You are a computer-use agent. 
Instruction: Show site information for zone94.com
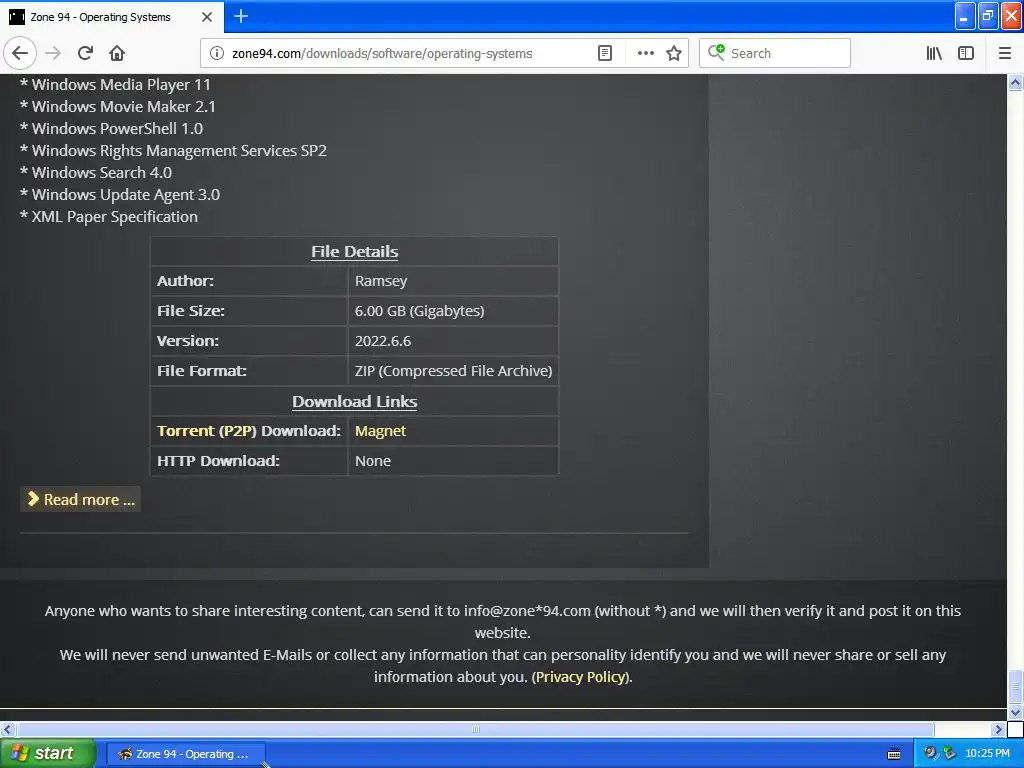pyautogui.click(x=216, y=53)
